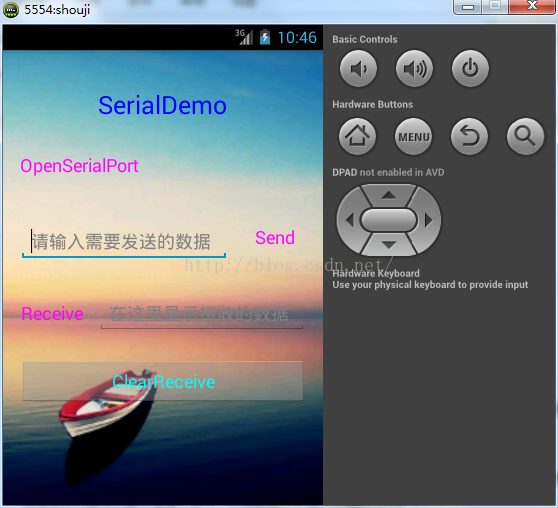This screenshot has width=558, height=508.
Task: Click the DPAD right arrow
Action: [428, 220]
